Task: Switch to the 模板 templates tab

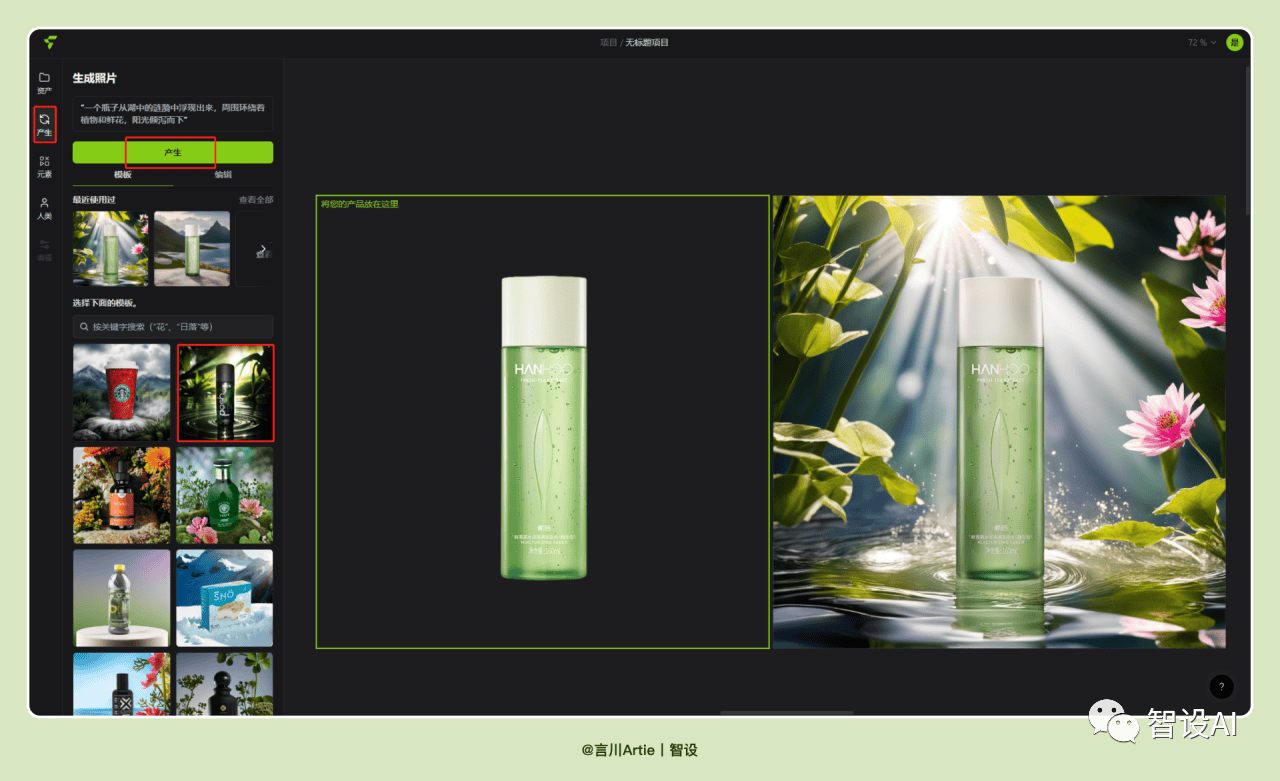Action: click(123, 174)
